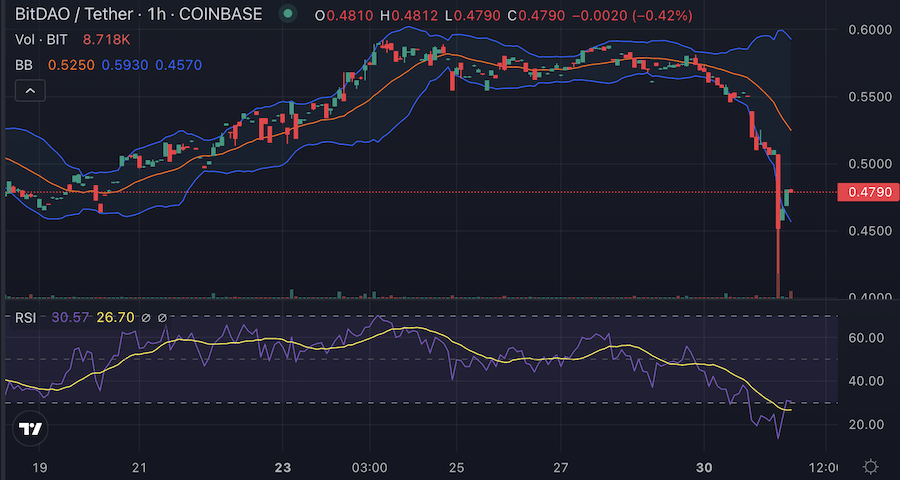Click the Vol · BIT indicator label

[x=41, y=40]
